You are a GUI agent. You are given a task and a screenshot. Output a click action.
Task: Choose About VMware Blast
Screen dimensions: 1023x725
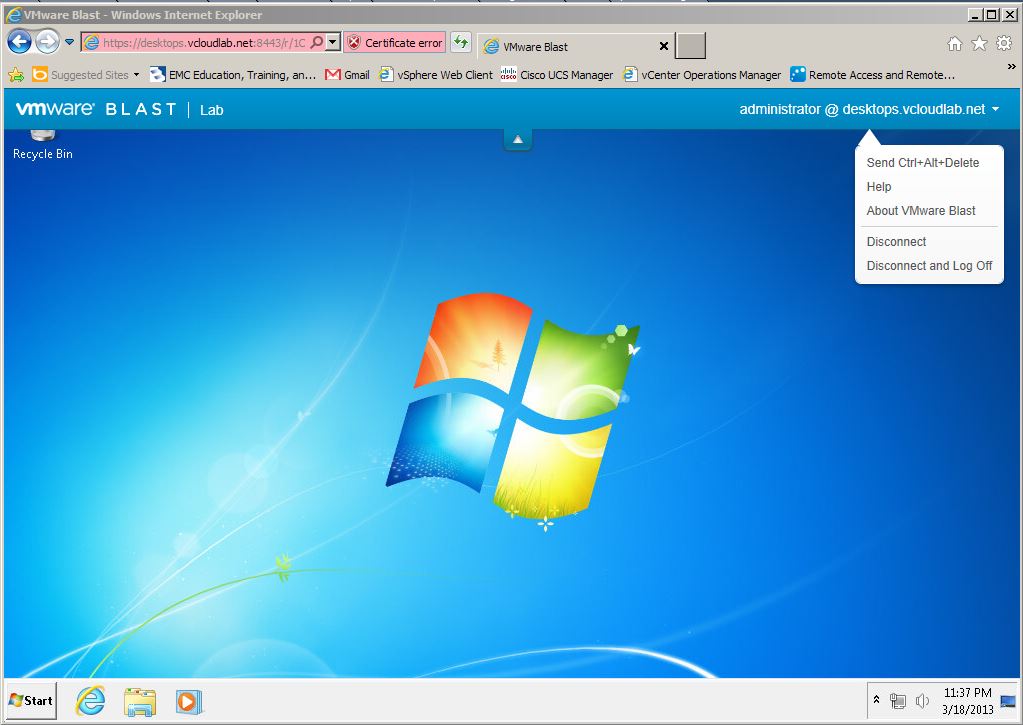(921, 211)
